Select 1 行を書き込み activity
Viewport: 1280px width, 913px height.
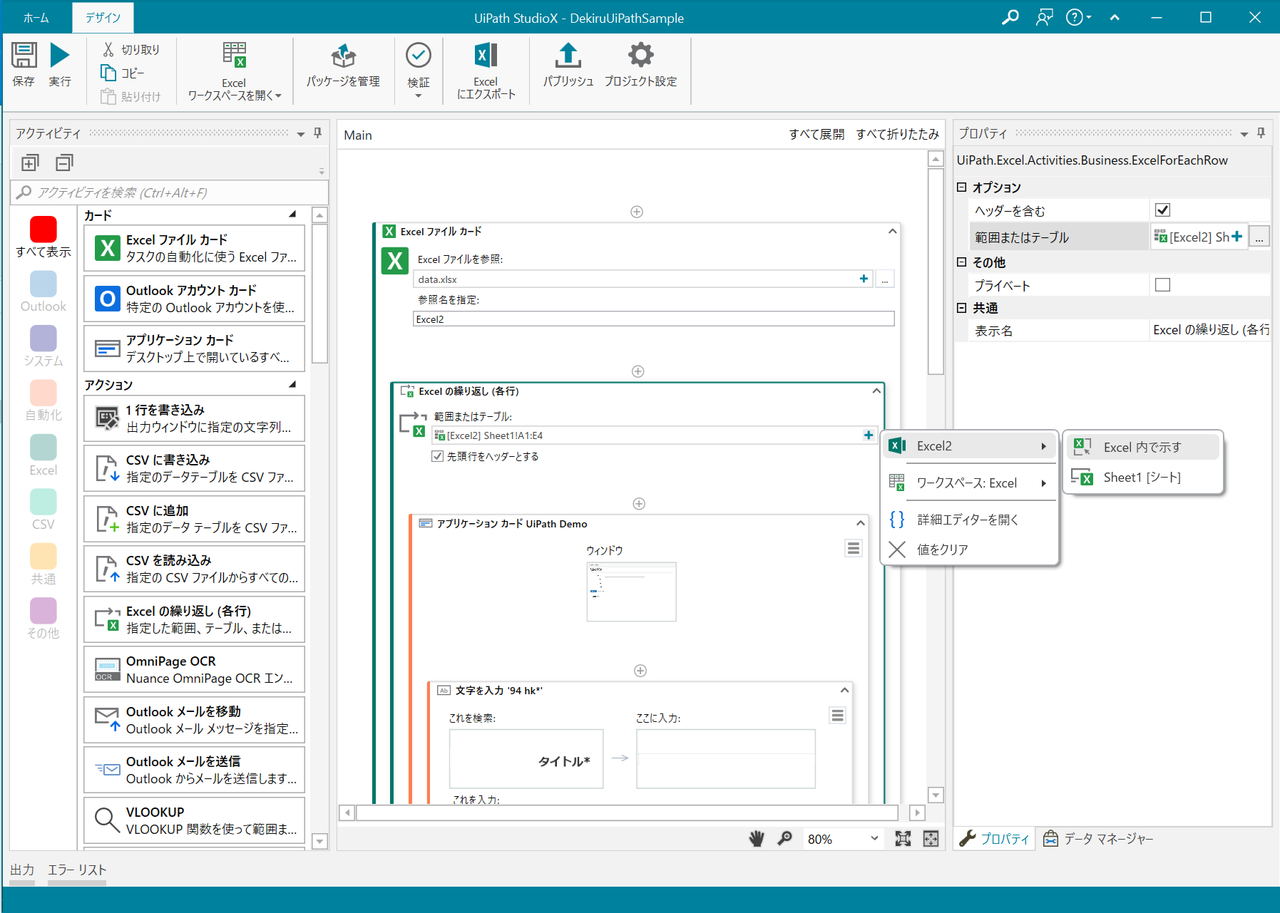pyautogui.click(x=194, y=418)
